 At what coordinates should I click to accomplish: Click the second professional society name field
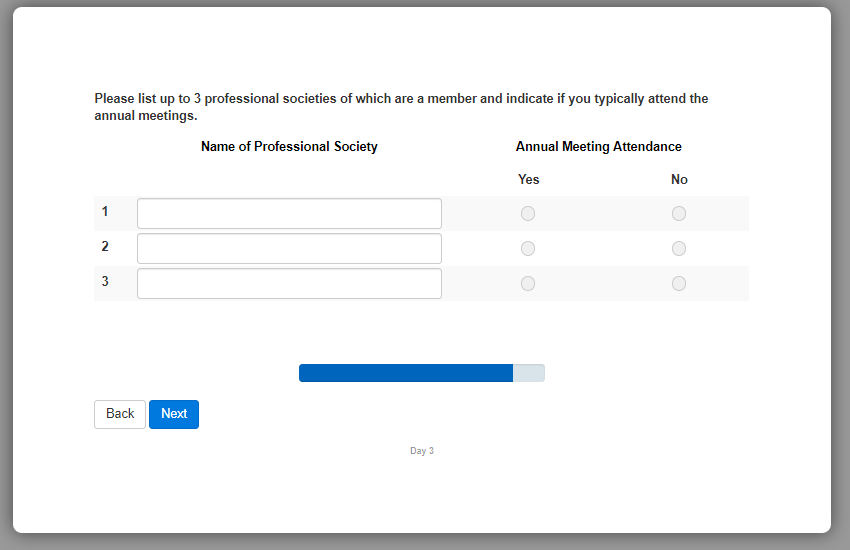click(289, 249)
